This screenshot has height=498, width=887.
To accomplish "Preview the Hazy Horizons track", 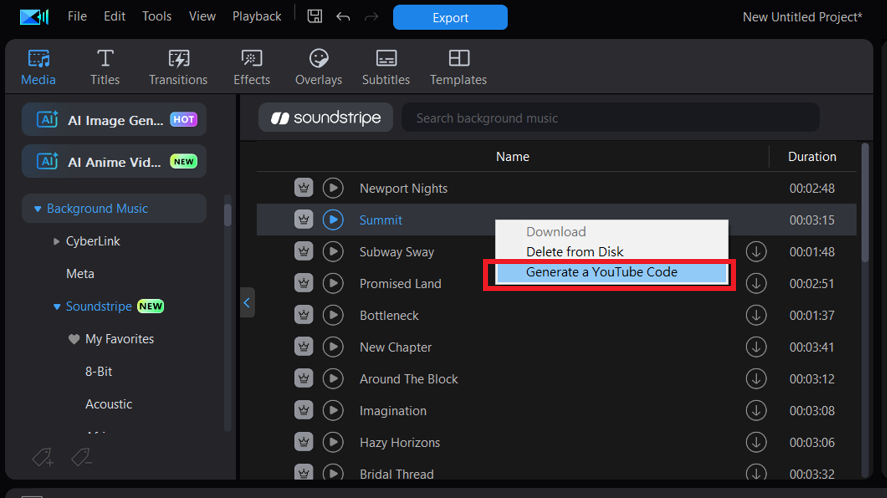I will coord(333,442).
